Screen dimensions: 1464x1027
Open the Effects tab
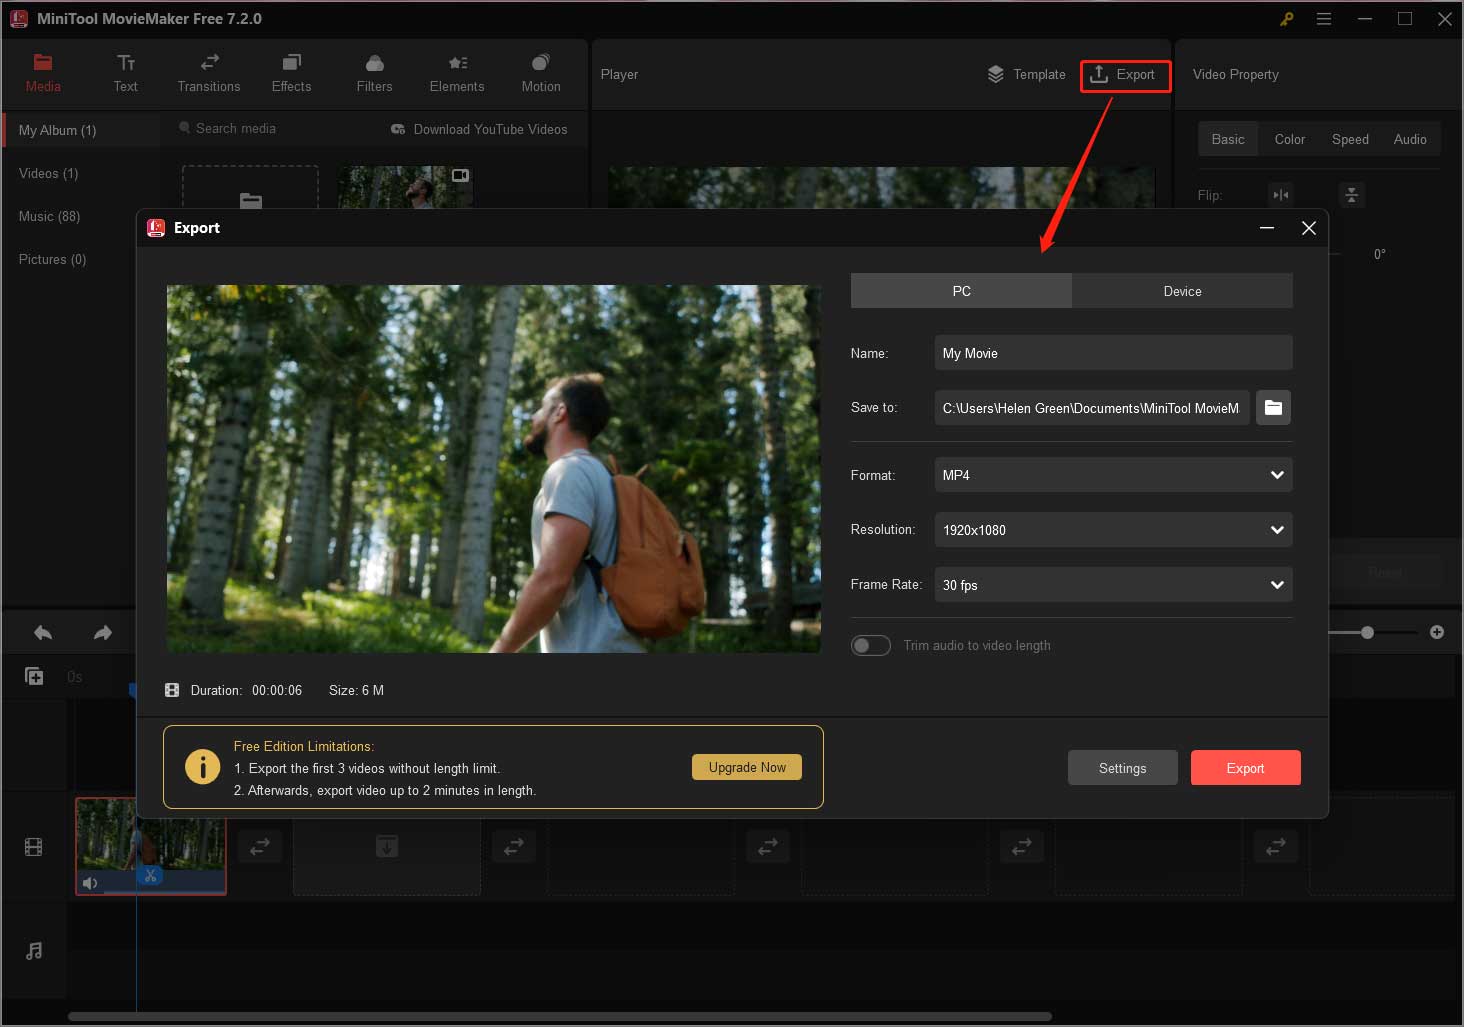point(291,74)
